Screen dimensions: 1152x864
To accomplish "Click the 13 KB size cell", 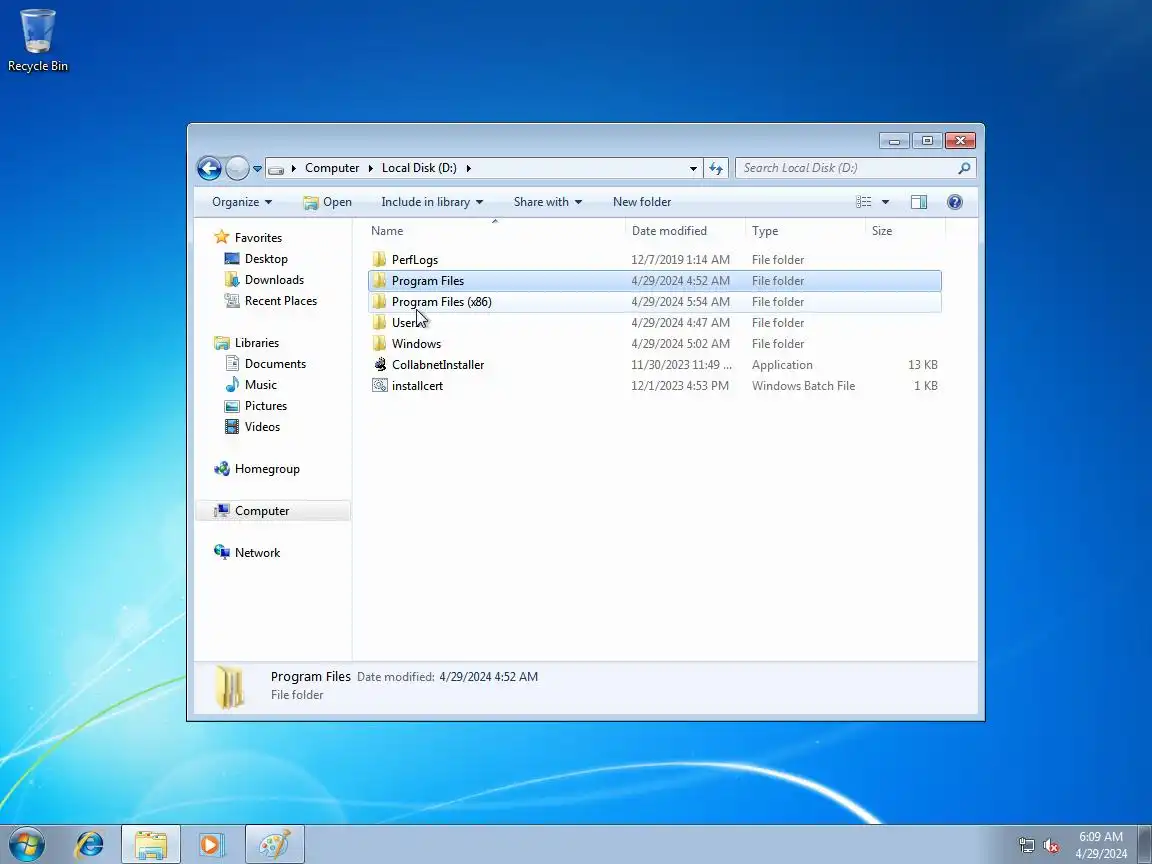I will pos(923,365).
